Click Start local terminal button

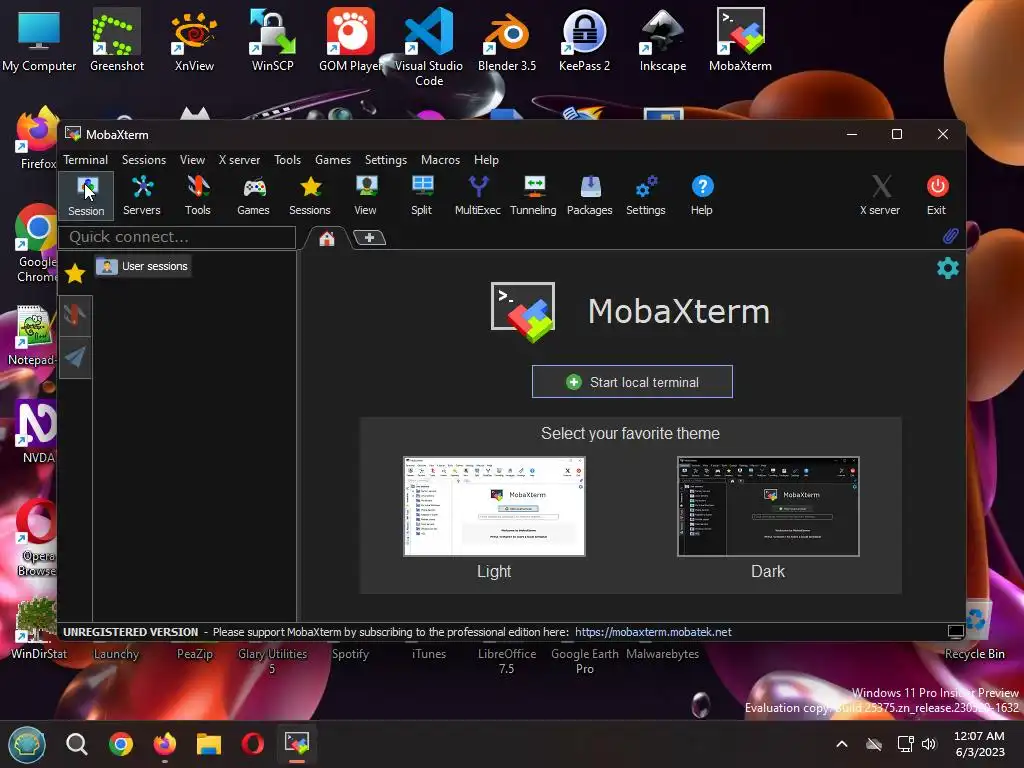(632, 382)
